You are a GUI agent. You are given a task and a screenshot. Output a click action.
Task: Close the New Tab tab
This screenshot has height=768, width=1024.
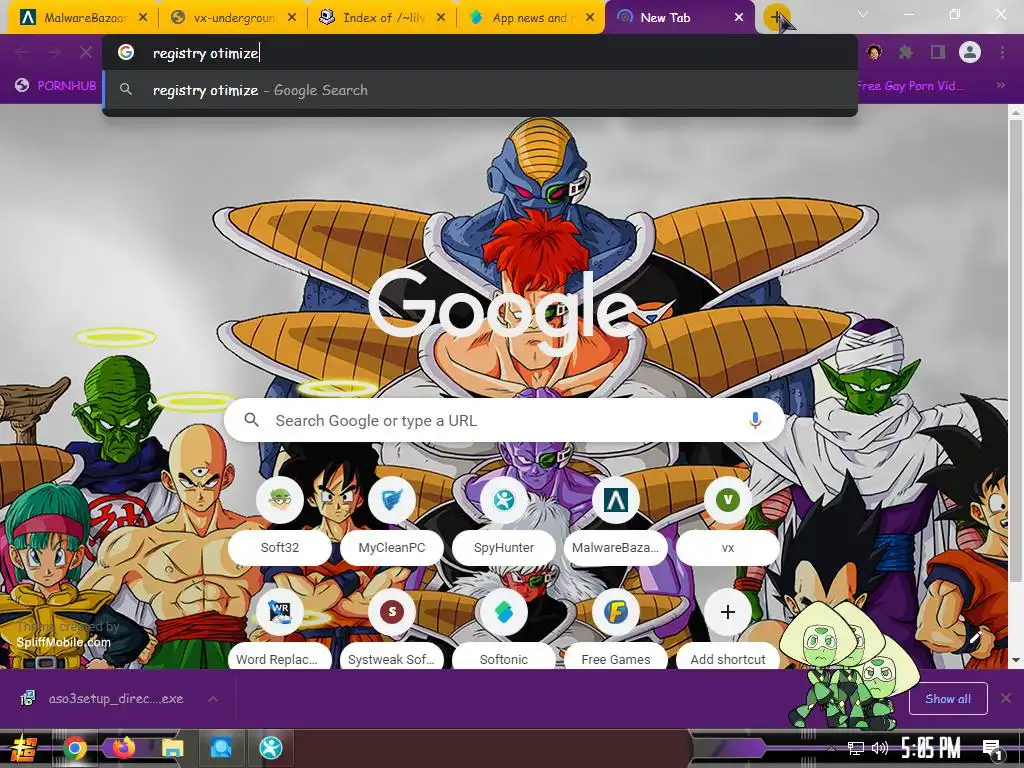click(x=739, y=18)
